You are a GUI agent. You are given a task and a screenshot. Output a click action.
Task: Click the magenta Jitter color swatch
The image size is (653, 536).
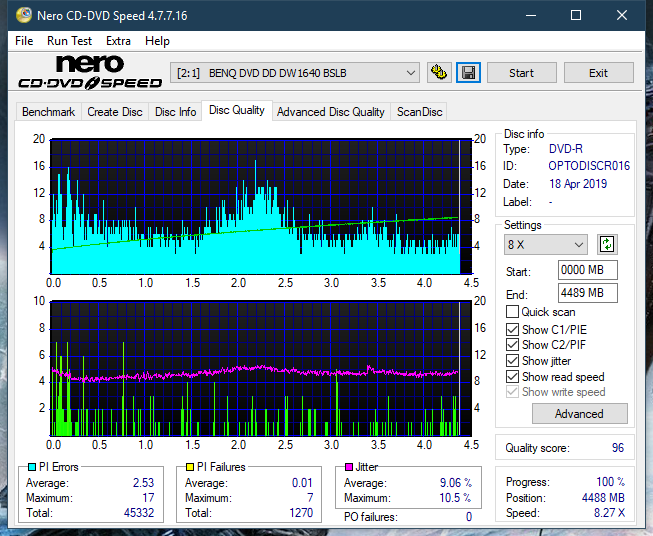click(x=349, y=467)
